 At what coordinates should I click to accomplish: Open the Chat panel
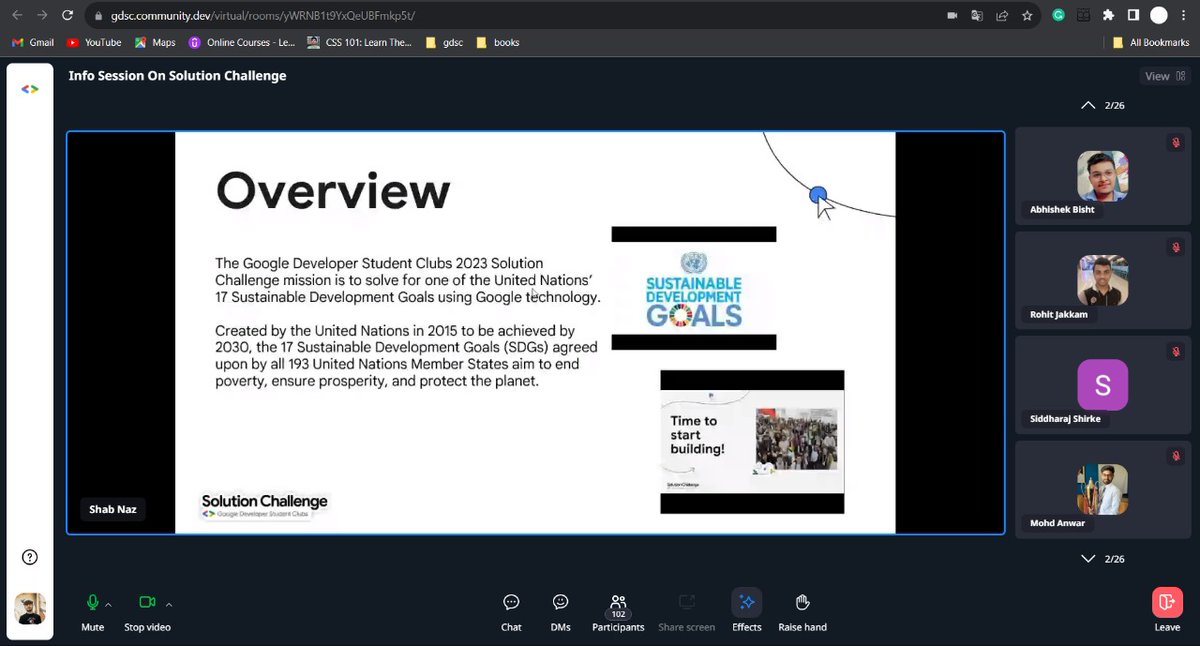511,612
